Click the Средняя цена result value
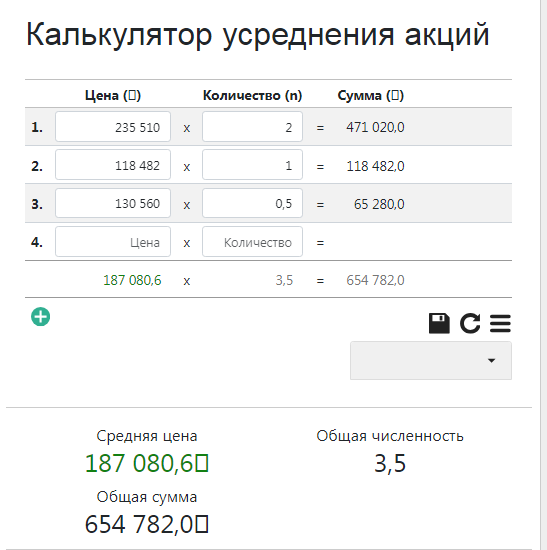The width and height of the screenshot is (547, 550). click(147, 463)
